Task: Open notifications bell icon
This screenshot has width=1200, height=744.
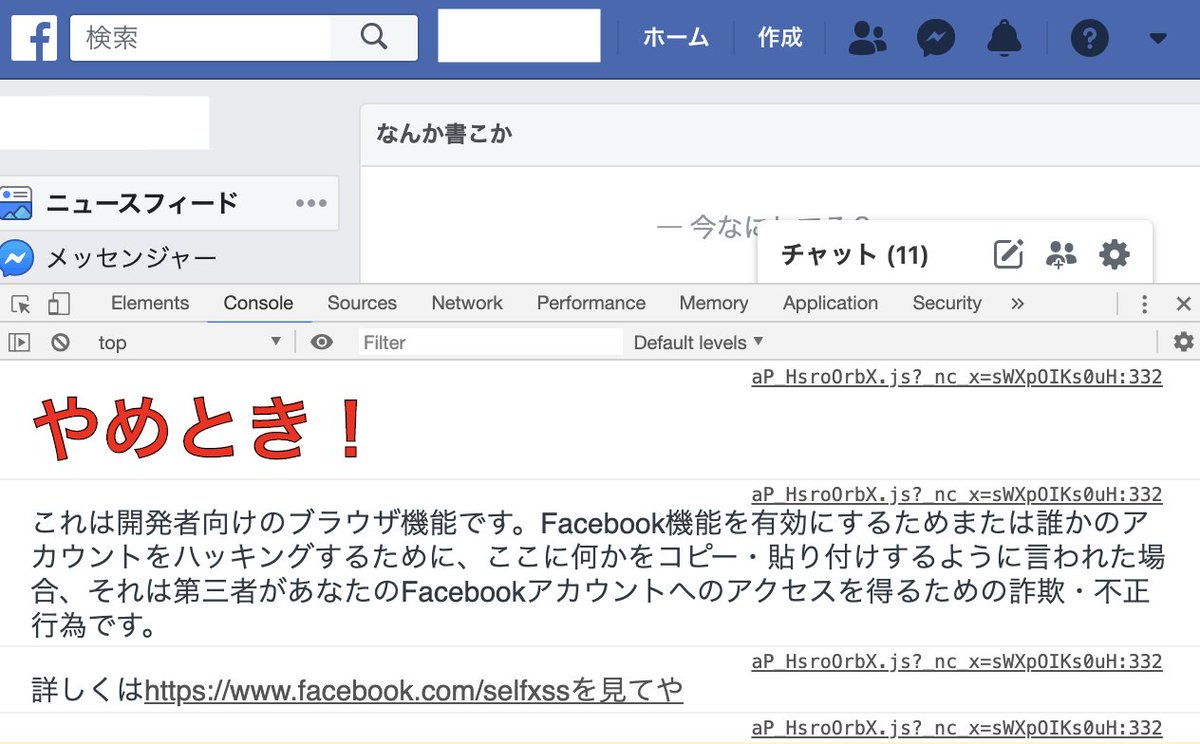Action: tap(1004, 39)
